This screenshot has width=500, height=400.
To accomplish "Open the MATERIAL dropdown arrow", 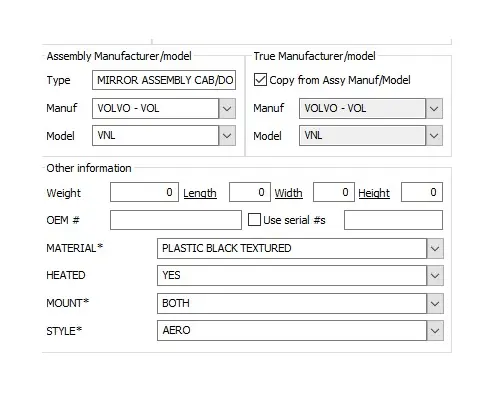I will 435,248.
